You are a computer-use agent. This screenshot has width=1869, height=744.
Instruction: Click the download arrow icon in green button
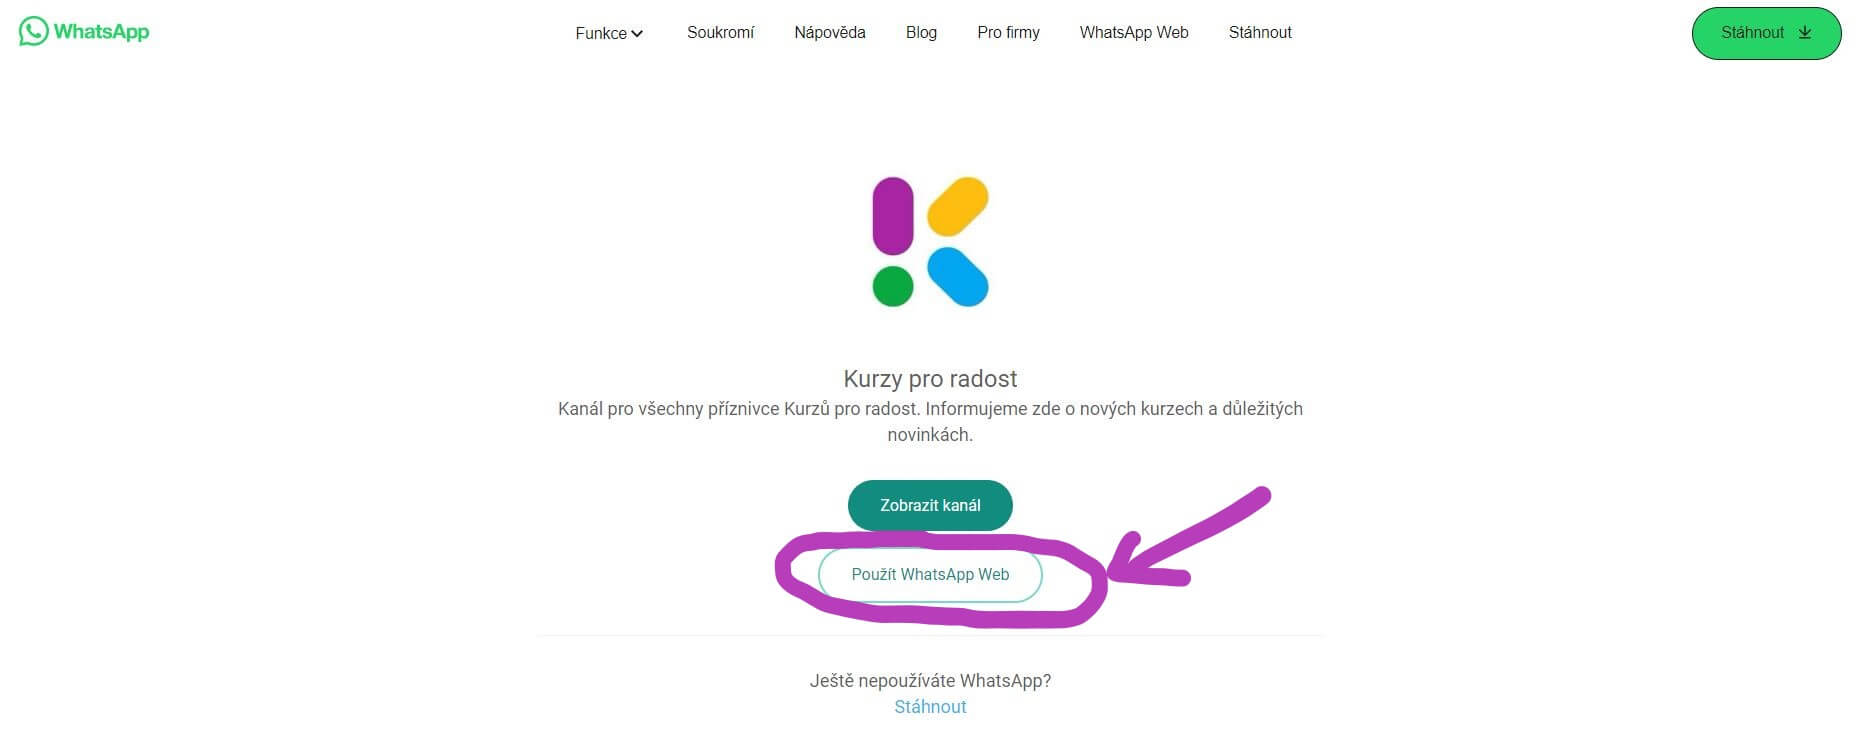click(x=1805, y=32)
